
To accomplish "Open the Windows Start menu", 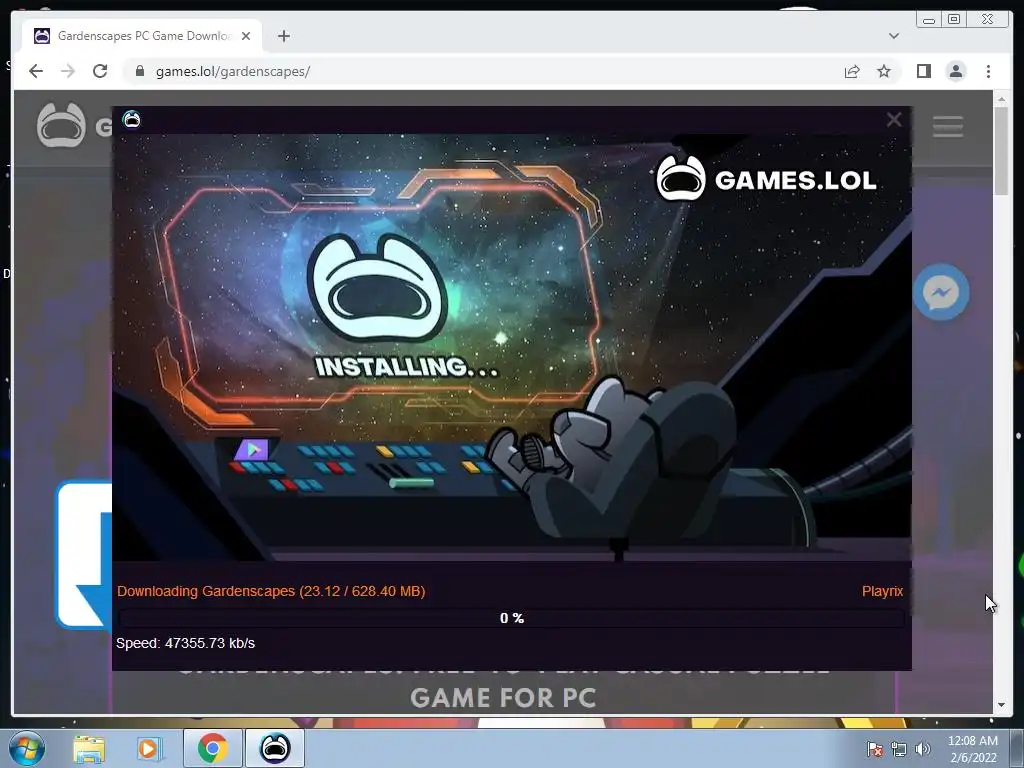I will pyautogui.click(x=27, y=748).
